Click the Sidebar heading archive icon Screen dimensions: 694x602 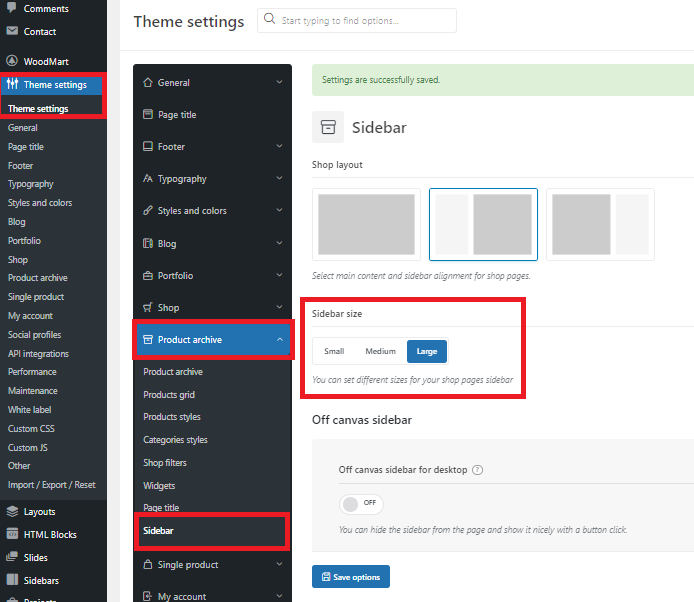[328, 127]
